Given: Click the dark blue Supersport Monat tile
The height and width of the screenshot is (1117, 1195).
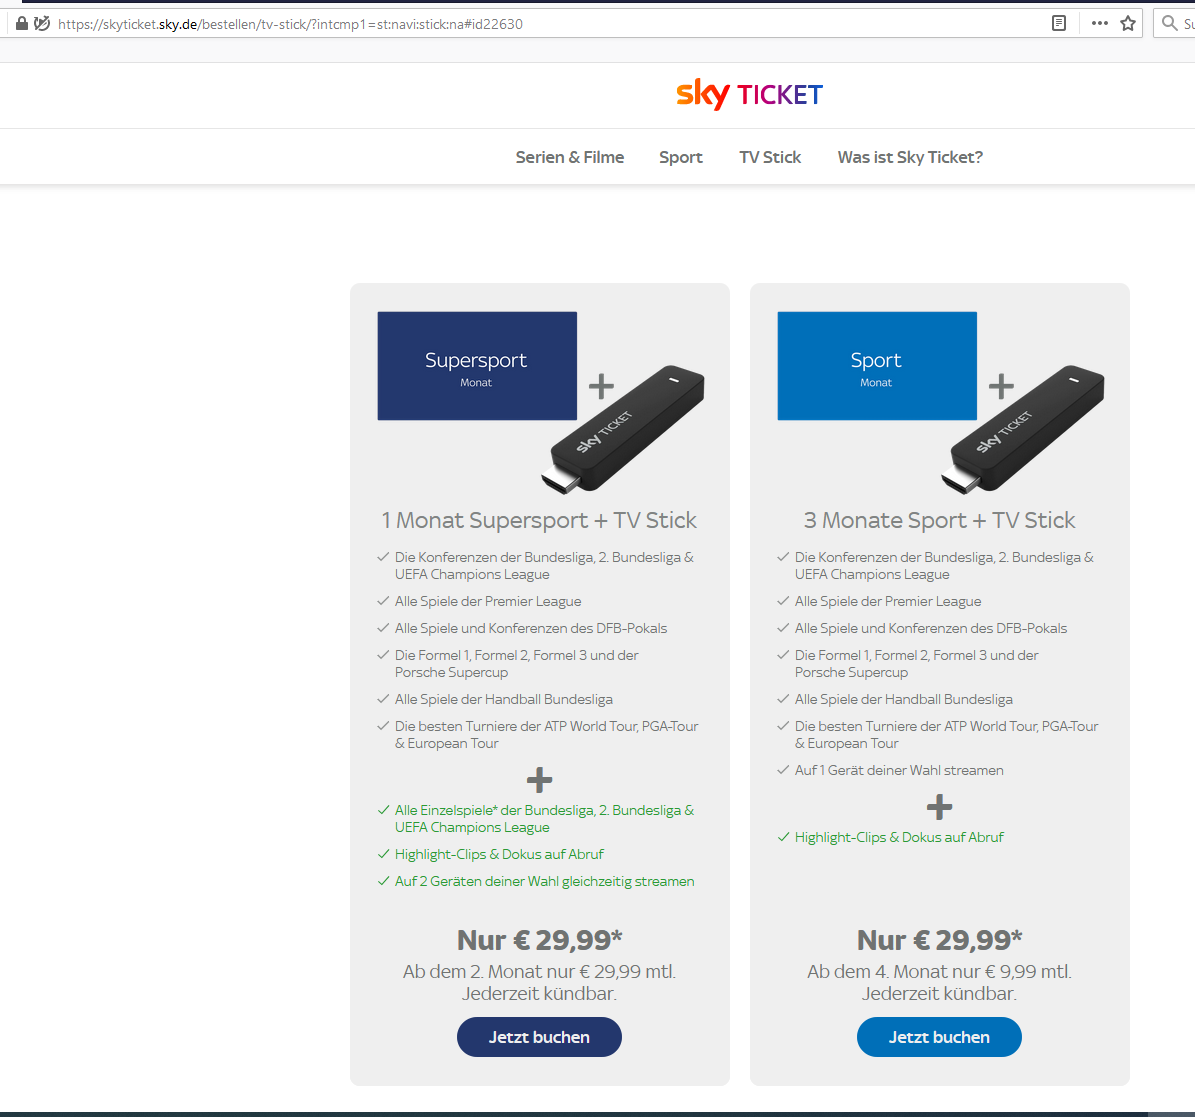Looking at the screenshot, I should pos(477,366).
